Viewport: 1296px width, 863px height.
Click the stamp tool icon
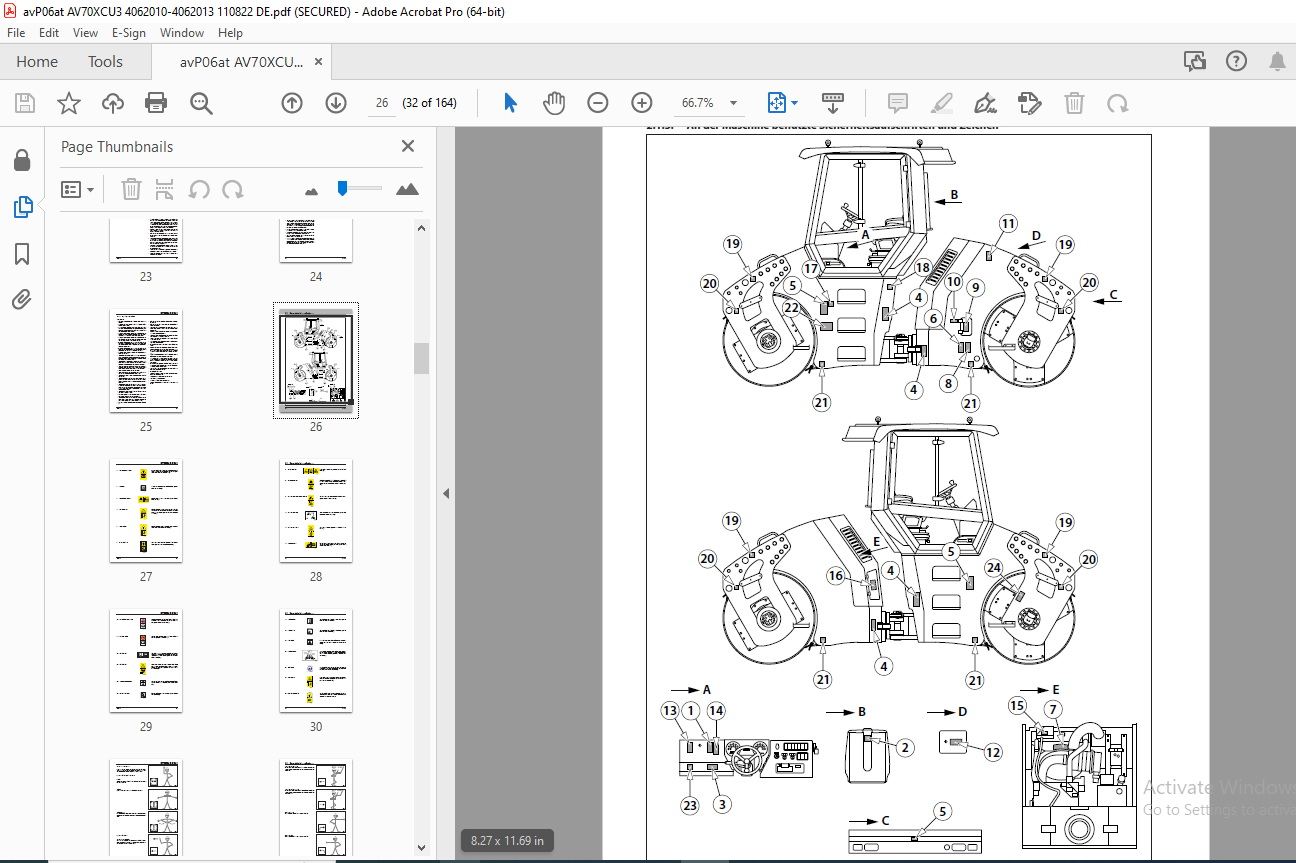[x=1030, y=103]
